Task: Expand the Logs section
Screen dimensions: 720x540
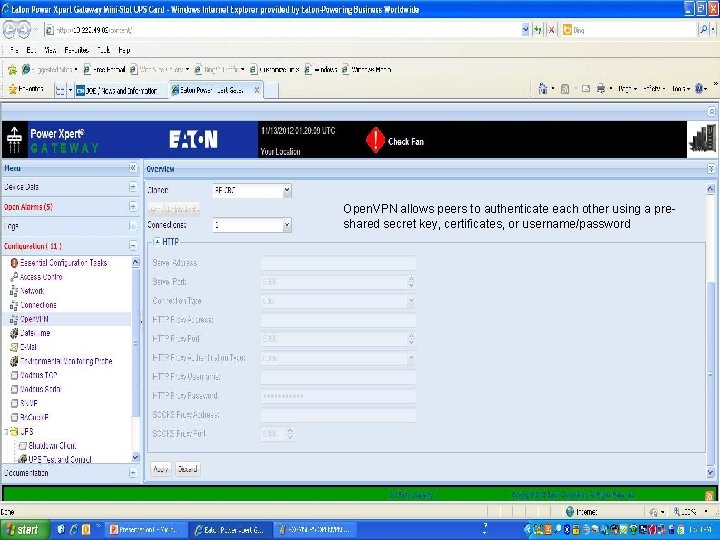Action: tap(133, 226)
